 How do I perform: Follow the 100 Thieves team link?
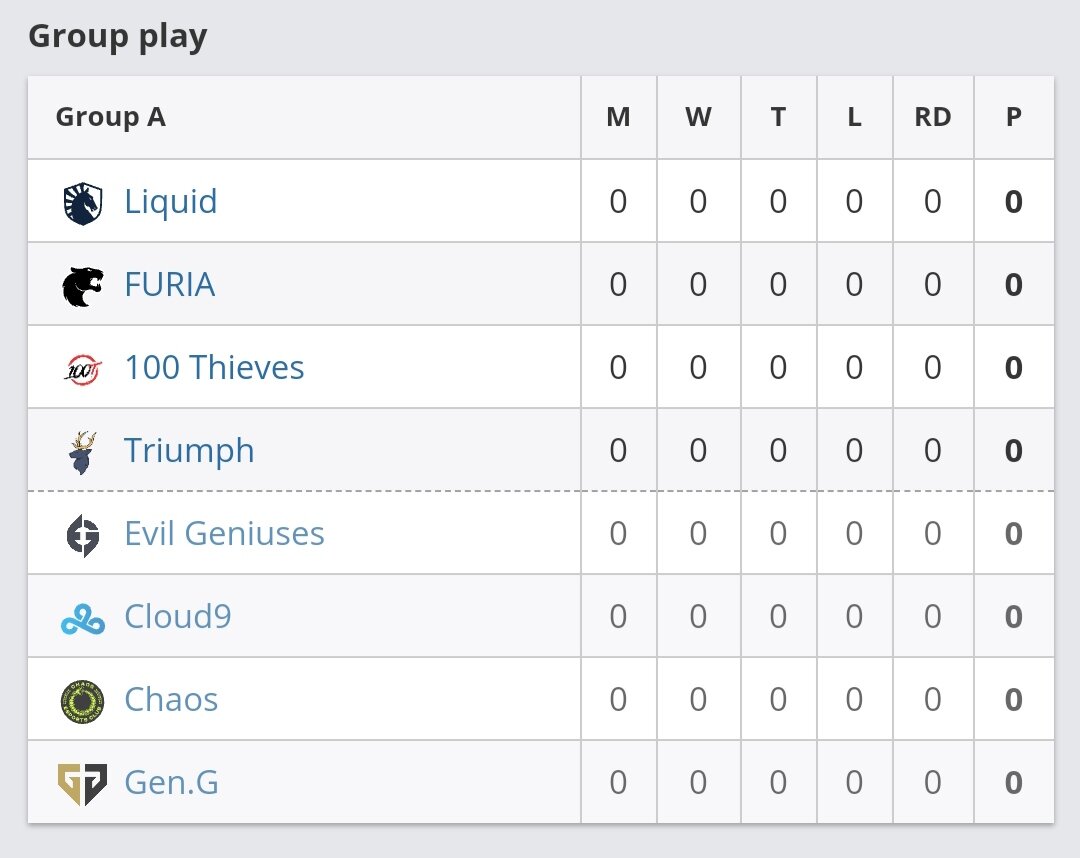tap(214, 368)
